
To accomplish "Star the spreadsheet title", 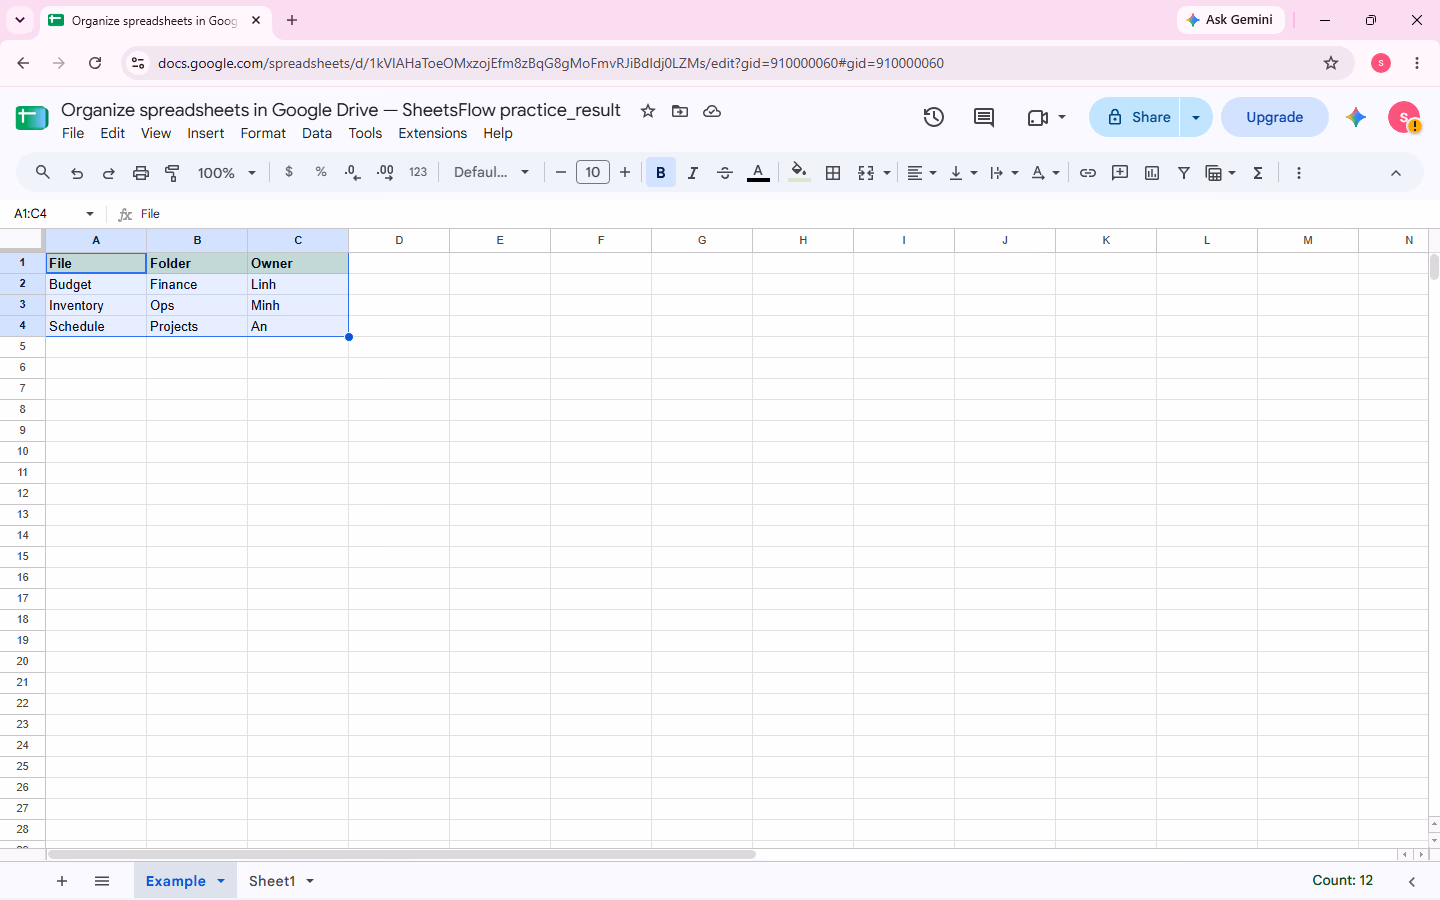I will 648,111.
